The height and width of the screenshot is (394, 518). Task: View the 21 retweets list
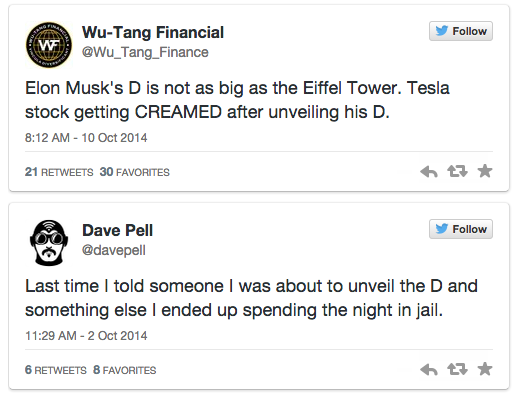[59, 172]
